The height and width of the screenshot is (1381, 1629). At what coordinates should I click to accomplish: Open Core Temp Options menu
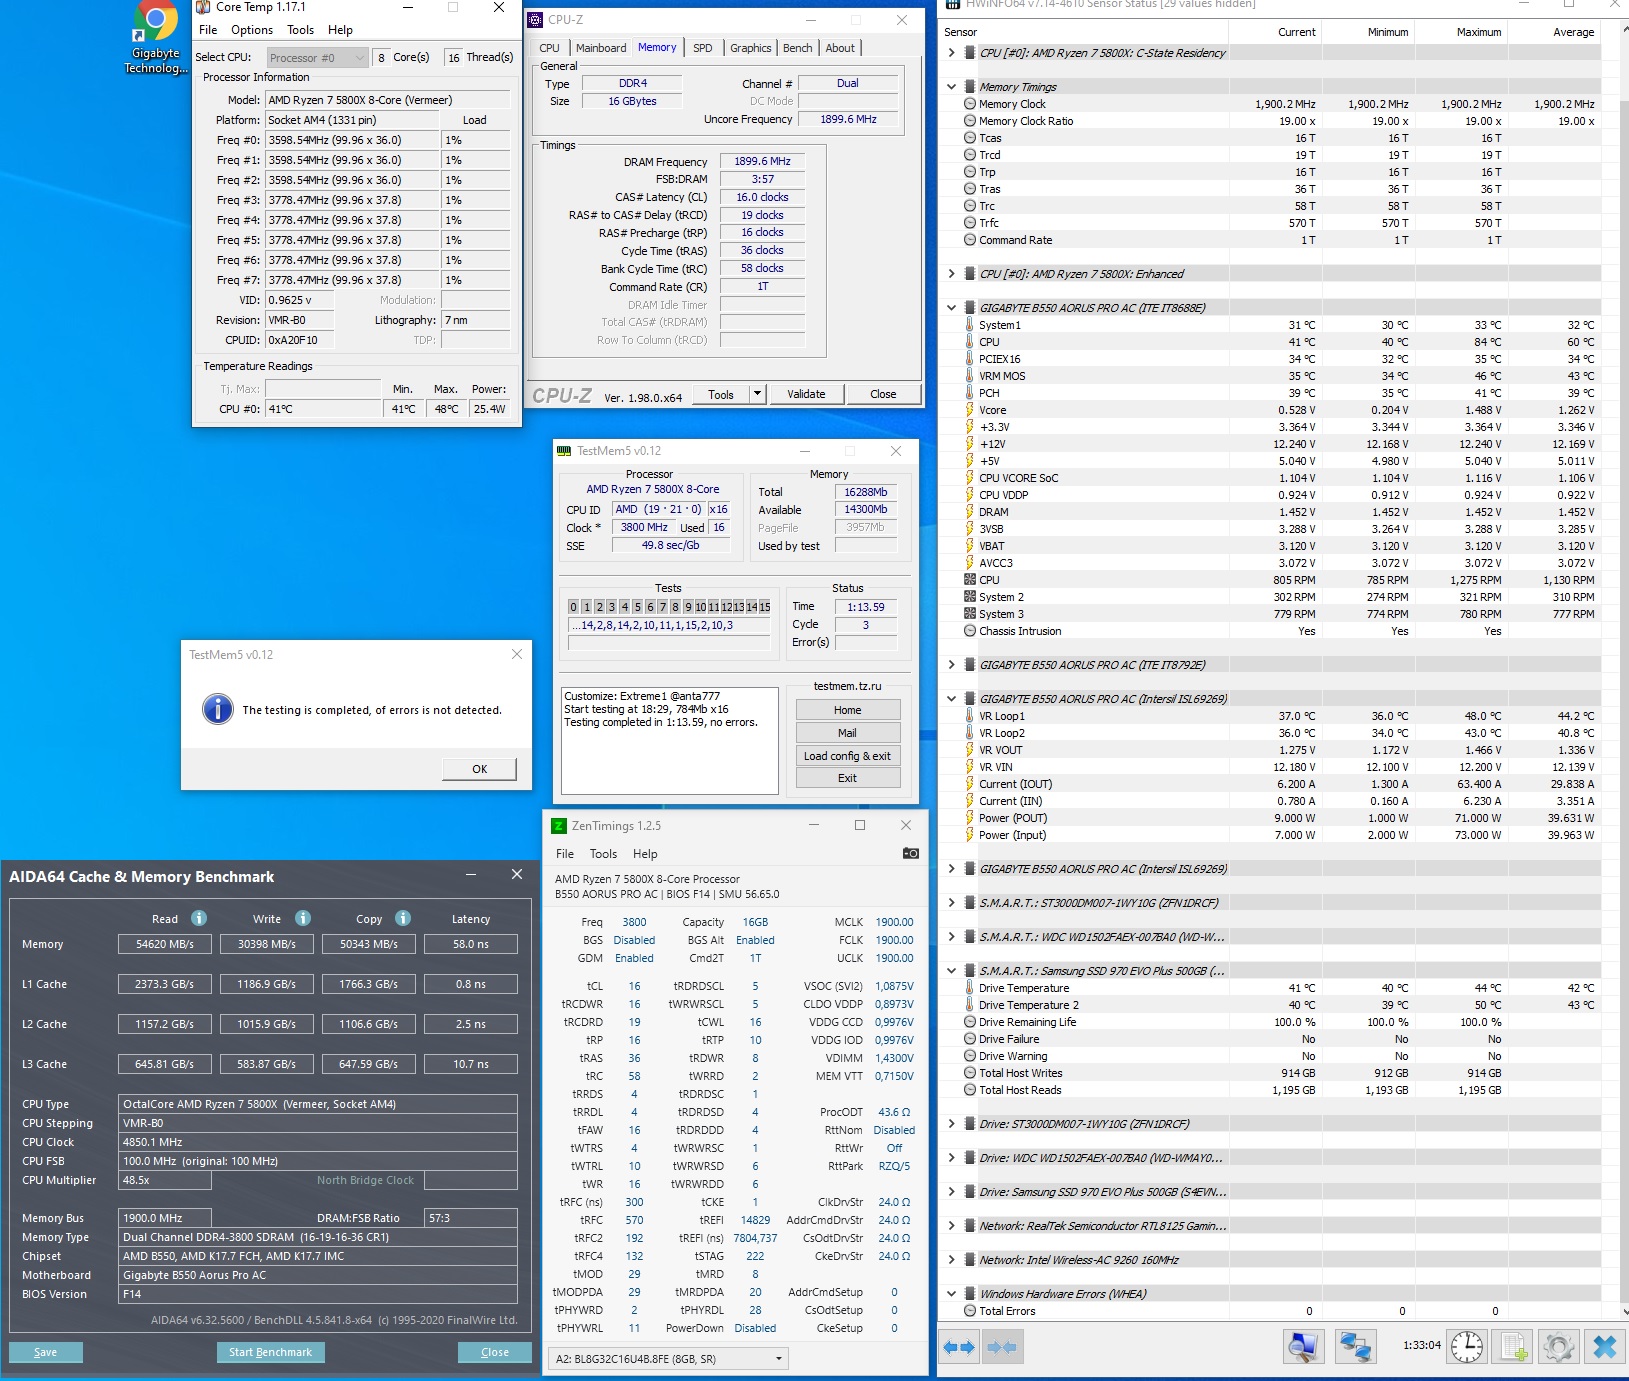coord(252,30)
